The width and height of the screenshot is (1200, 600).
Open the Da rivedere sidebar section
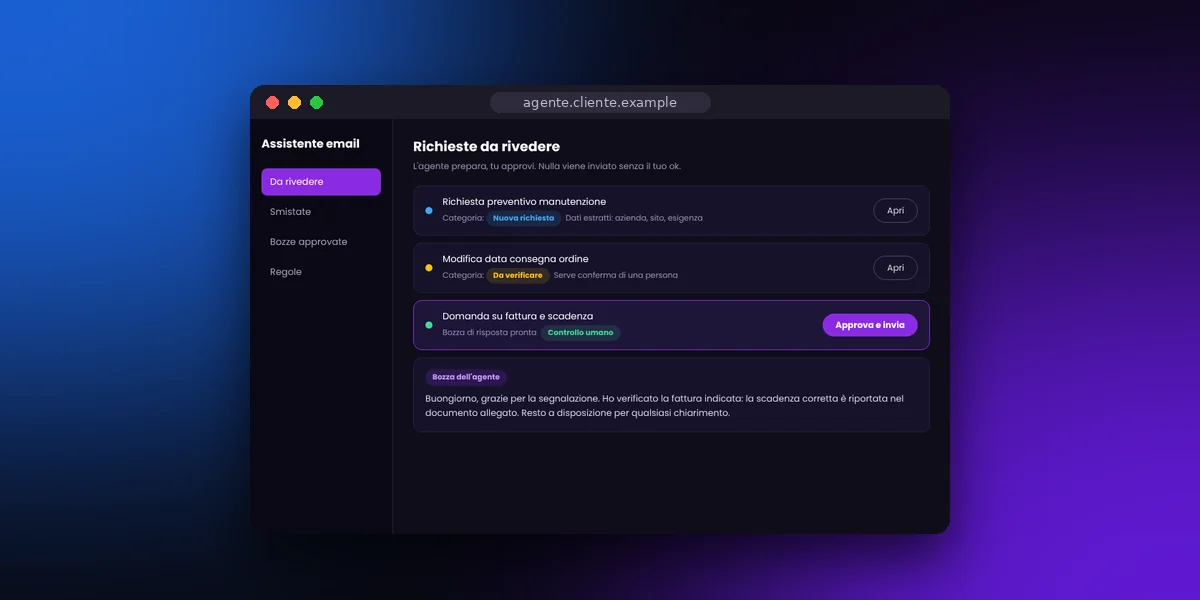tap(321, 182)
